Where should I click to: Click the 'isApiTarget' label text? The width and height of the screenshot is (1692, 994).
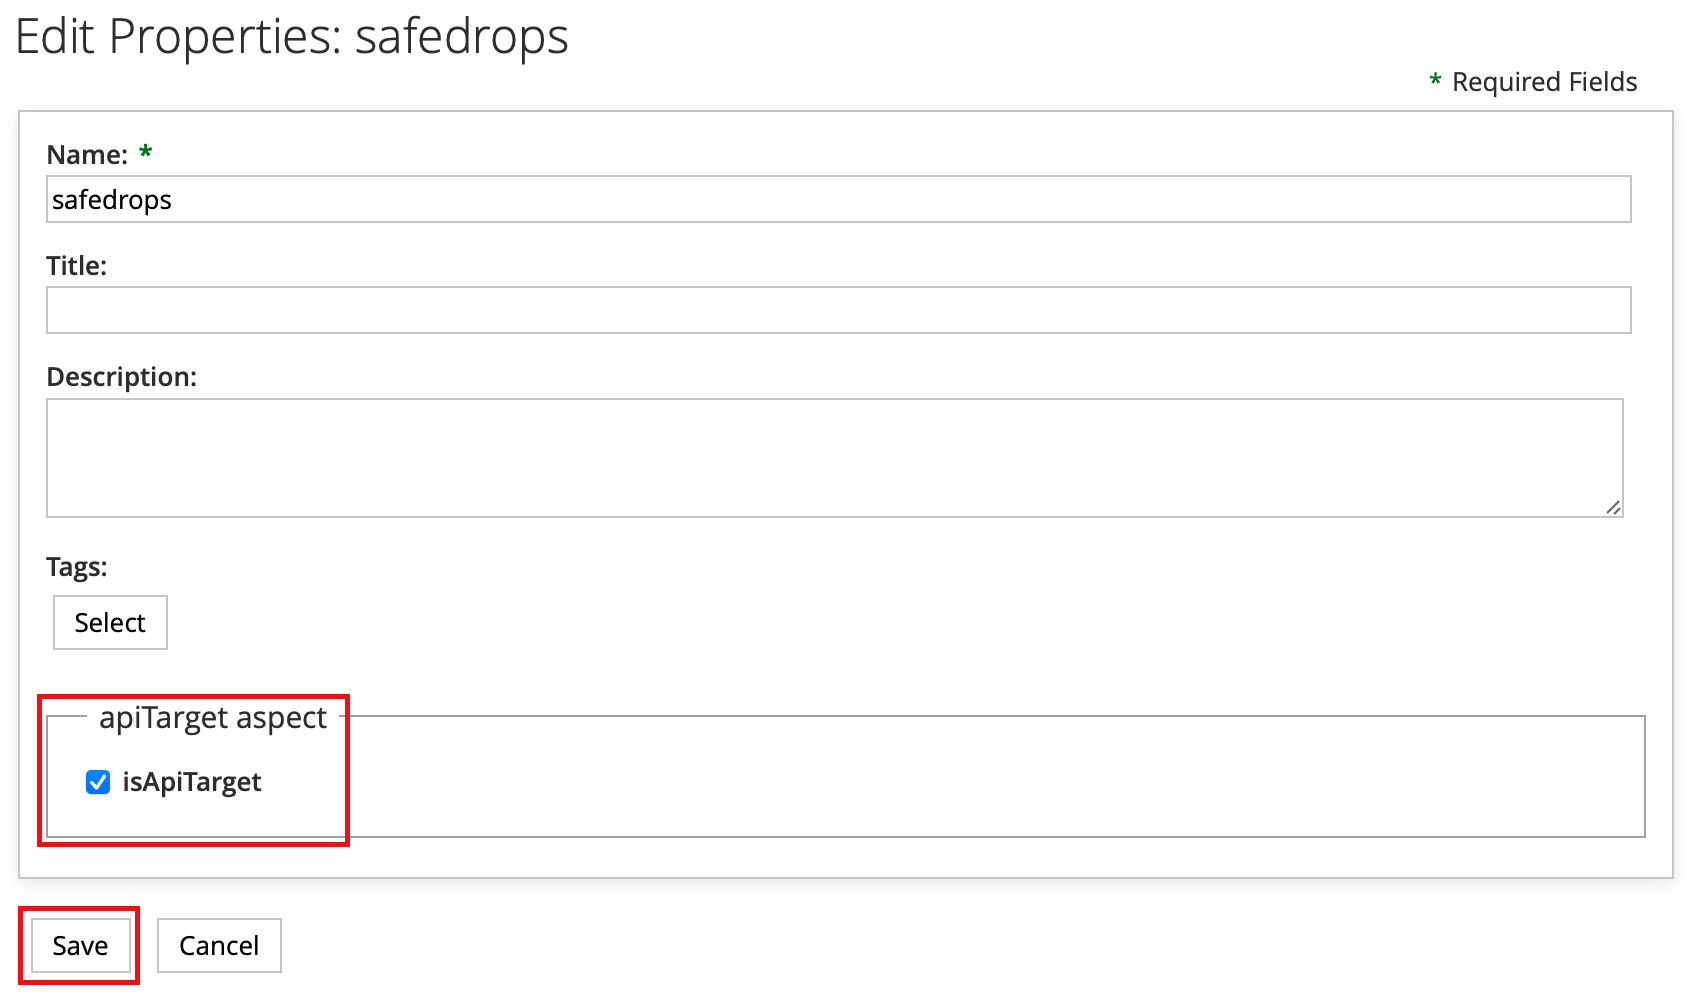click(192, 782)
